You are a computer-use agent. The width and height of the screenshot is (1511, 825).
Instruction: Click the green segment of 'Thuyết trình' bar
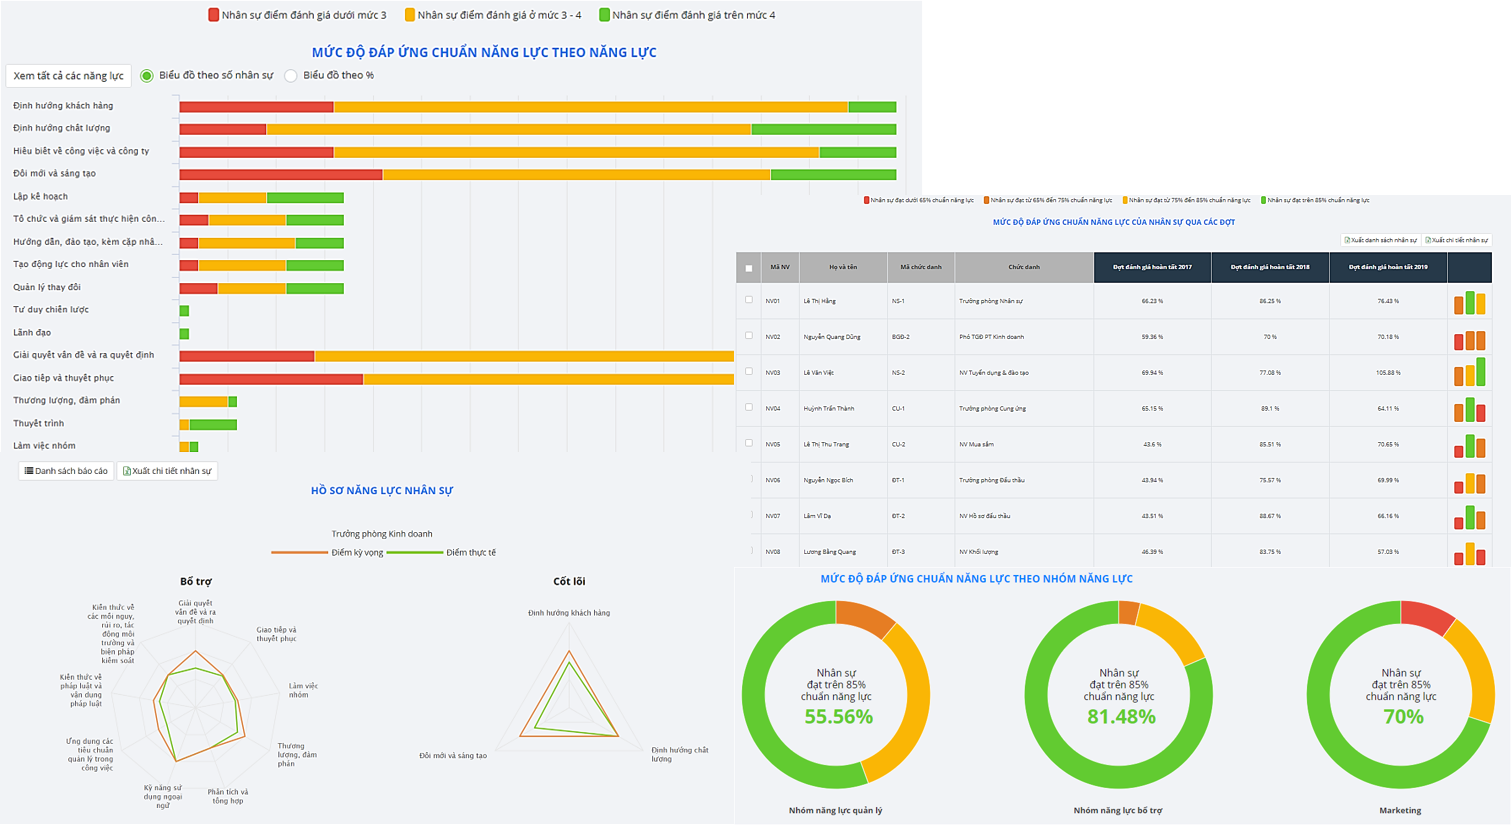(x=213, y=425)
